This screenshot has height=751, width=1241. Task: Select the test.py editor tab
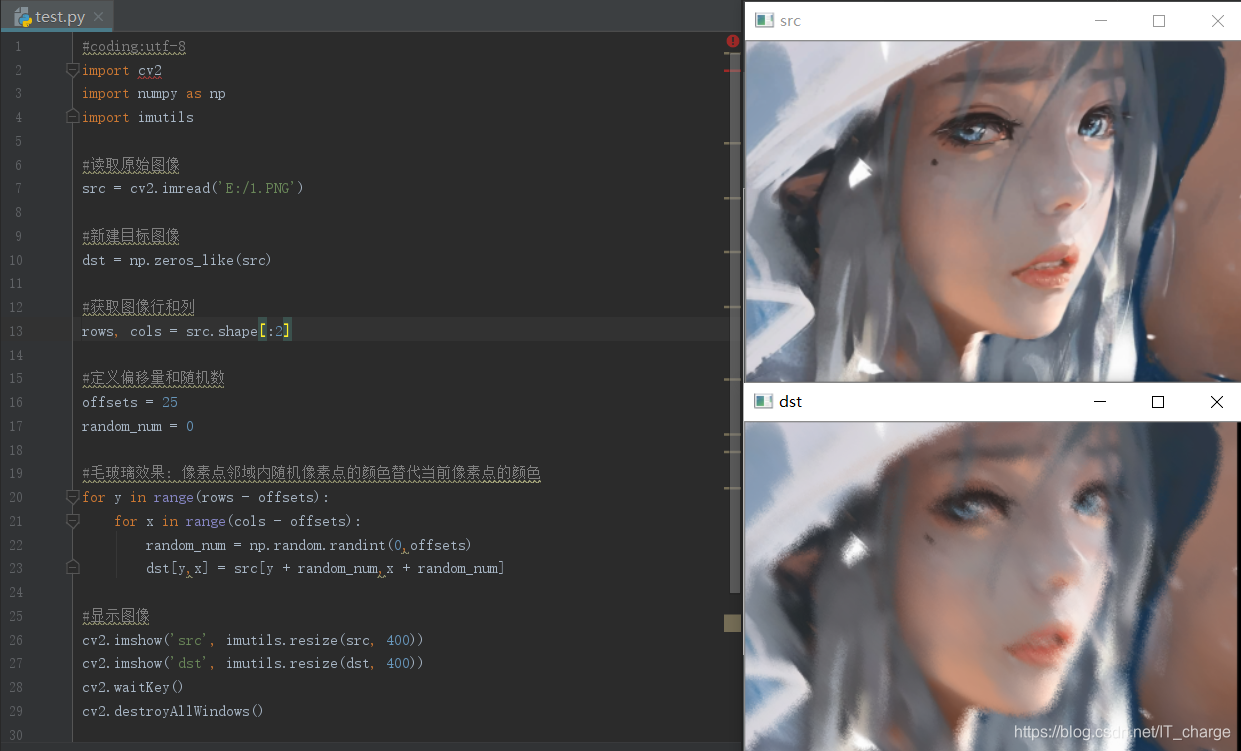click(58, 16)
